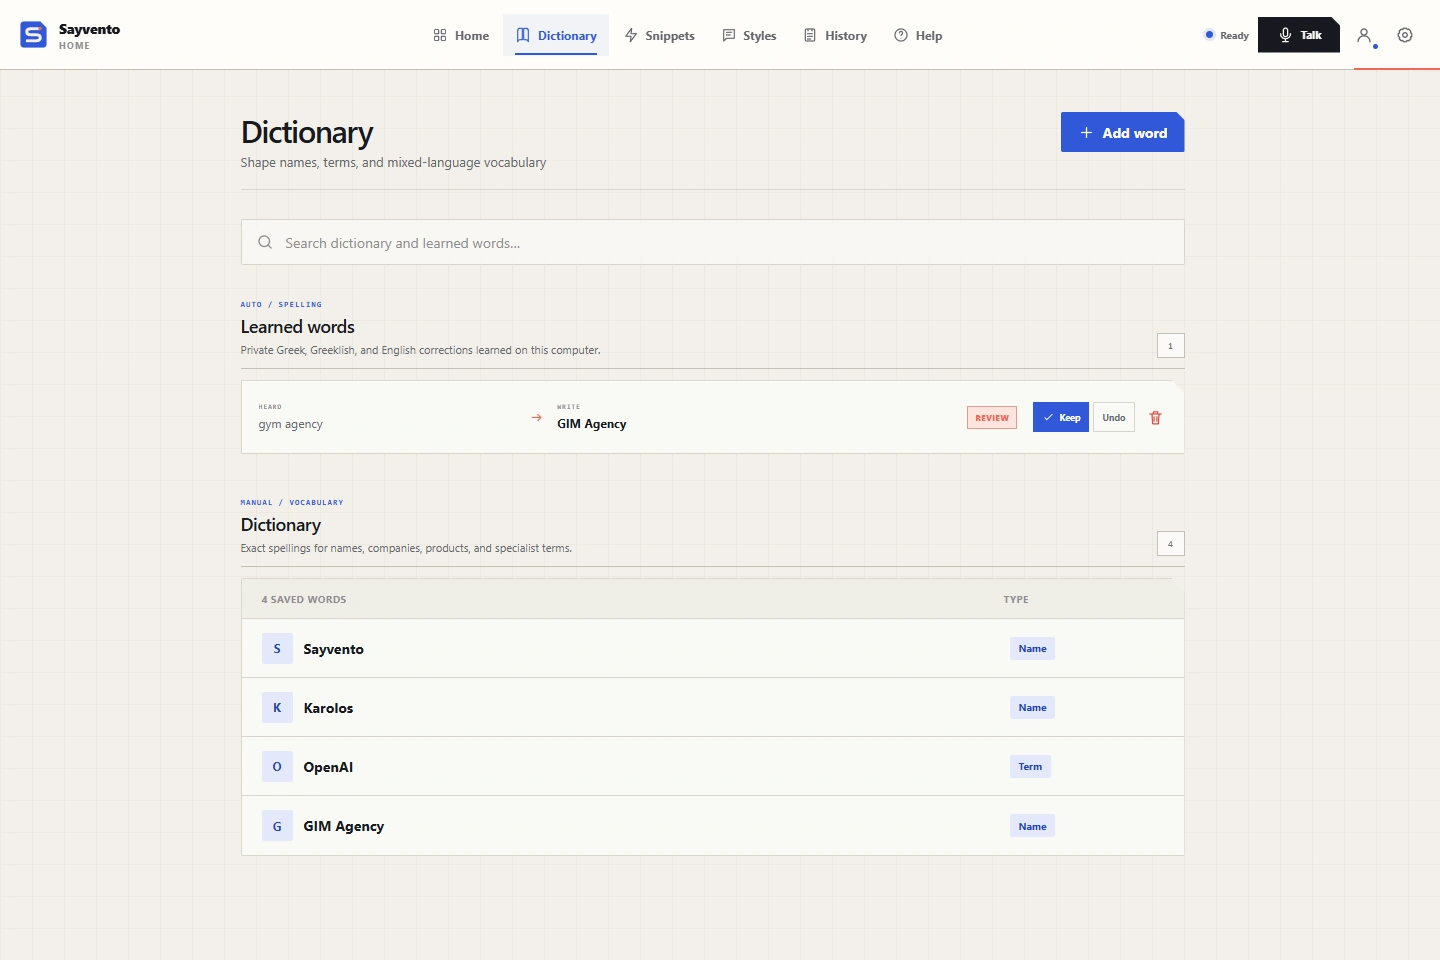Click the Name tag on Karolos row
Image resolution: width=1440 pixels, height=960 pixels.
(x=1032, y=708)
